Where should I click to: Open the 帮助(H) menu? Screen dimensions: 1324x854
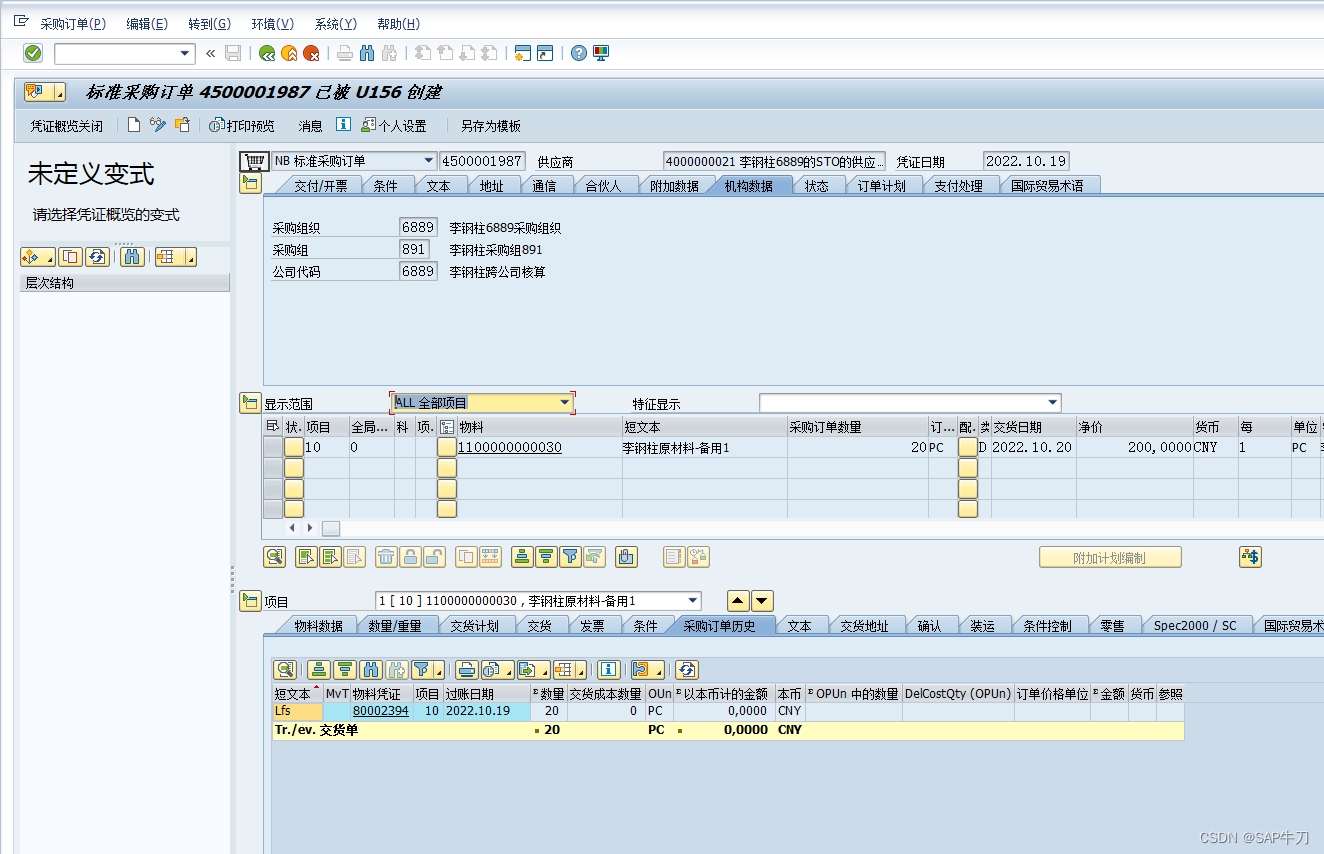click(x=398, y=24)
